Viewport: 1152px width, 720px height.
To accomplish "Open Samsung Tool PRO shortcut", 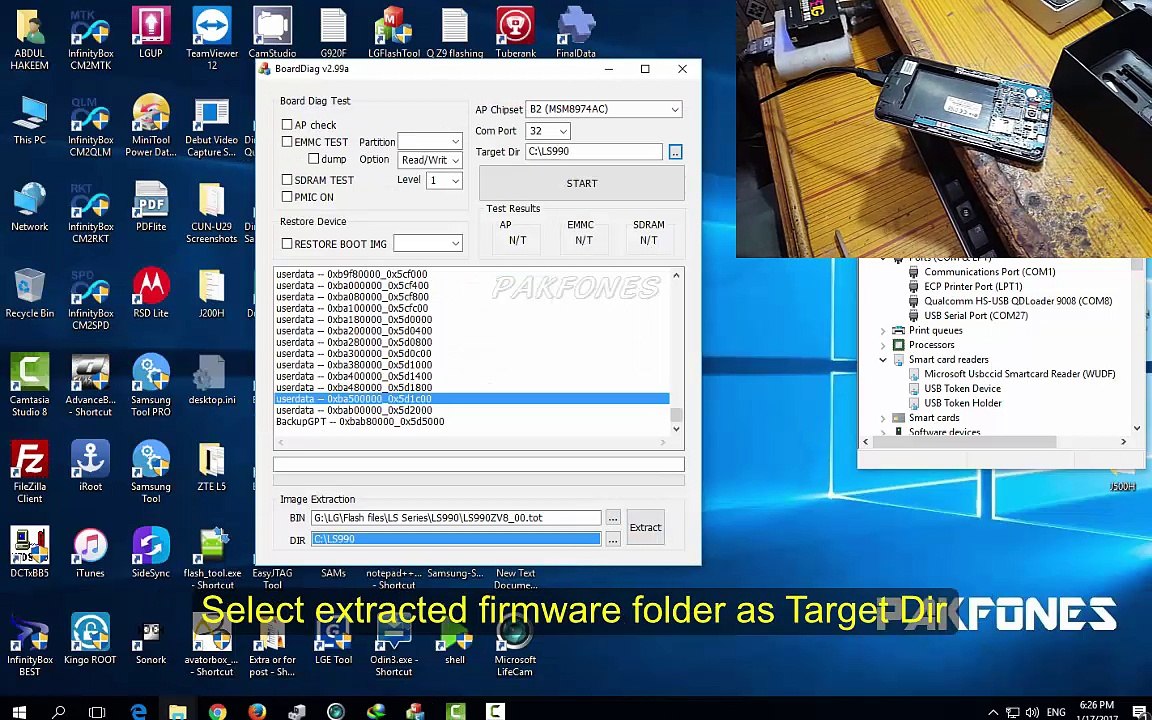I will (x=151, y=385).
